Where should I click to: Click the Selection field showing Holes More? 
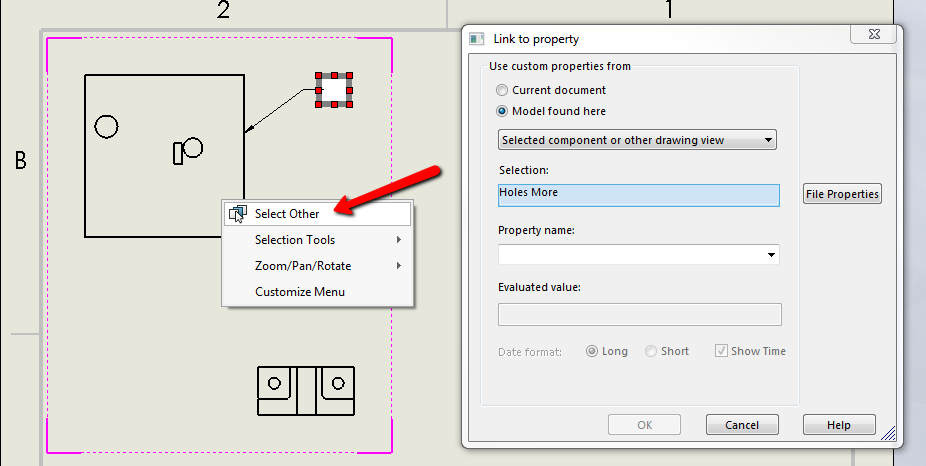coord(639,195)
